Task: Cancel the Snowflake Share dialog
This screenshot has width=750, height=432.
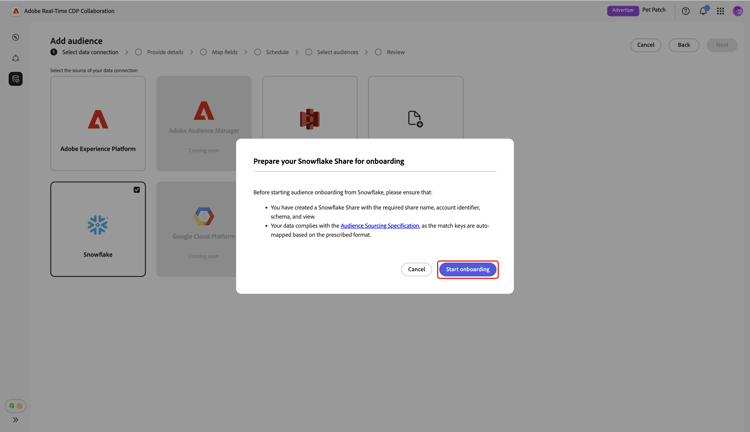Action: coord(416,269)
